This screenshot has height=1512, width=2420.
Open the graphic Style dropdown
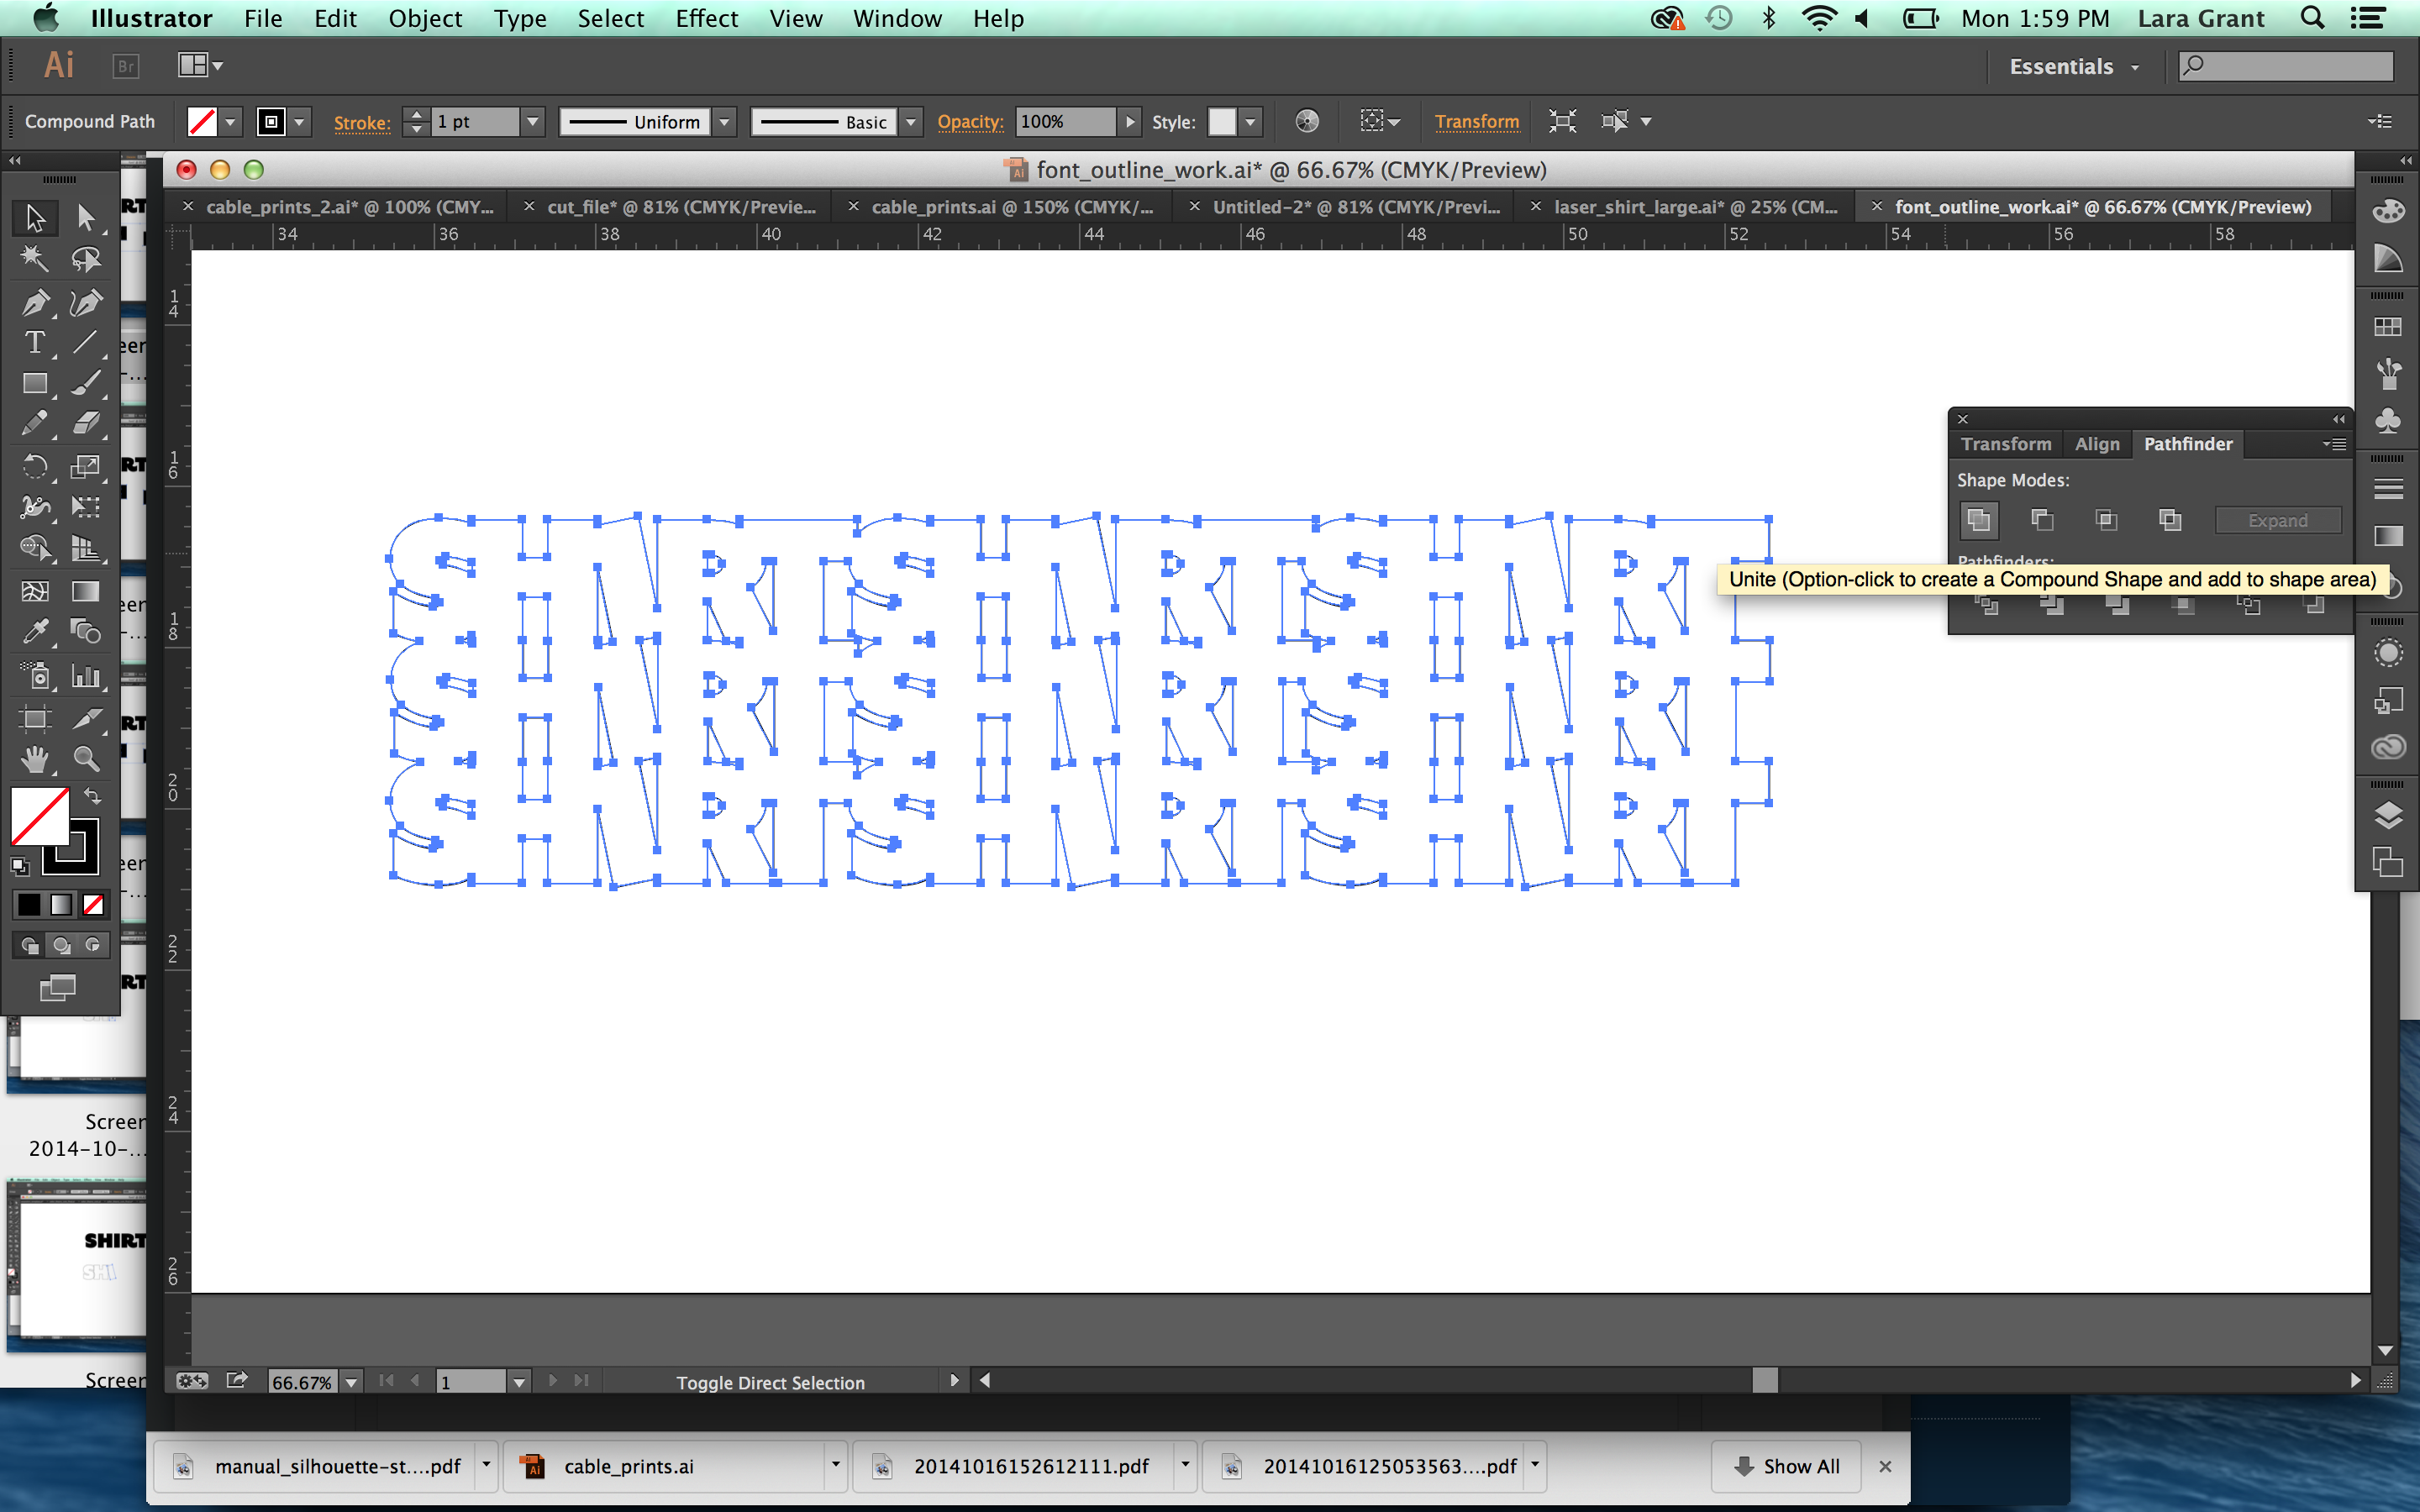1250,122
